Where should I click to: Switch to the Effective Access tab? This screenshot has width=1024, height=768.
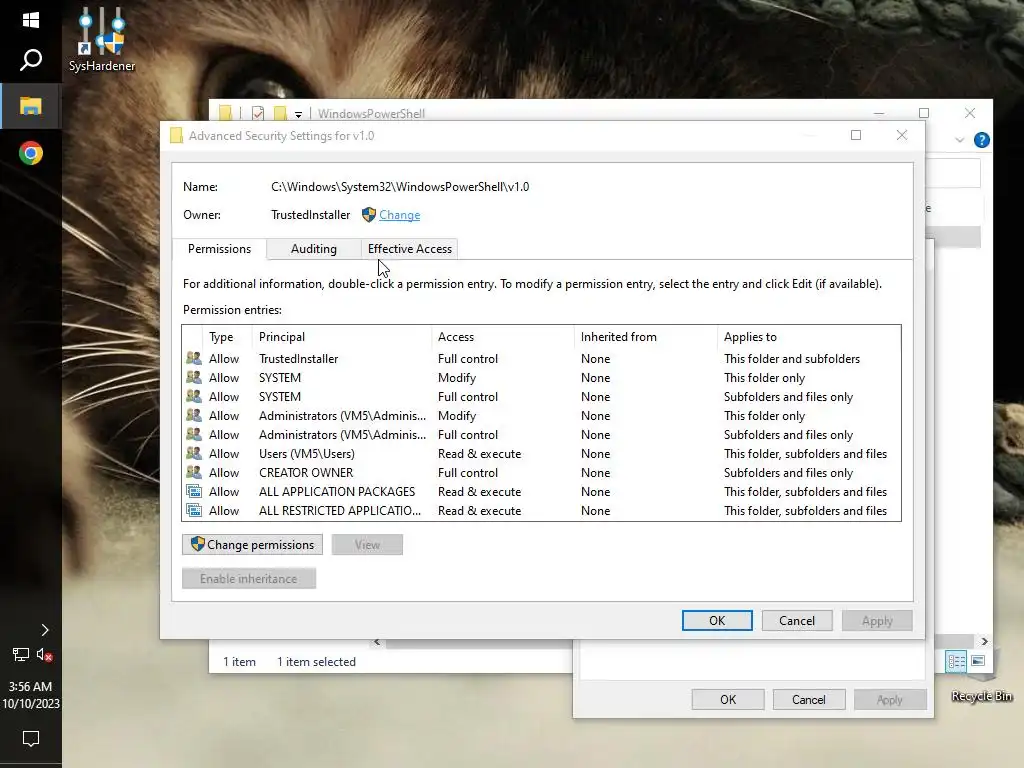[409, 249]
